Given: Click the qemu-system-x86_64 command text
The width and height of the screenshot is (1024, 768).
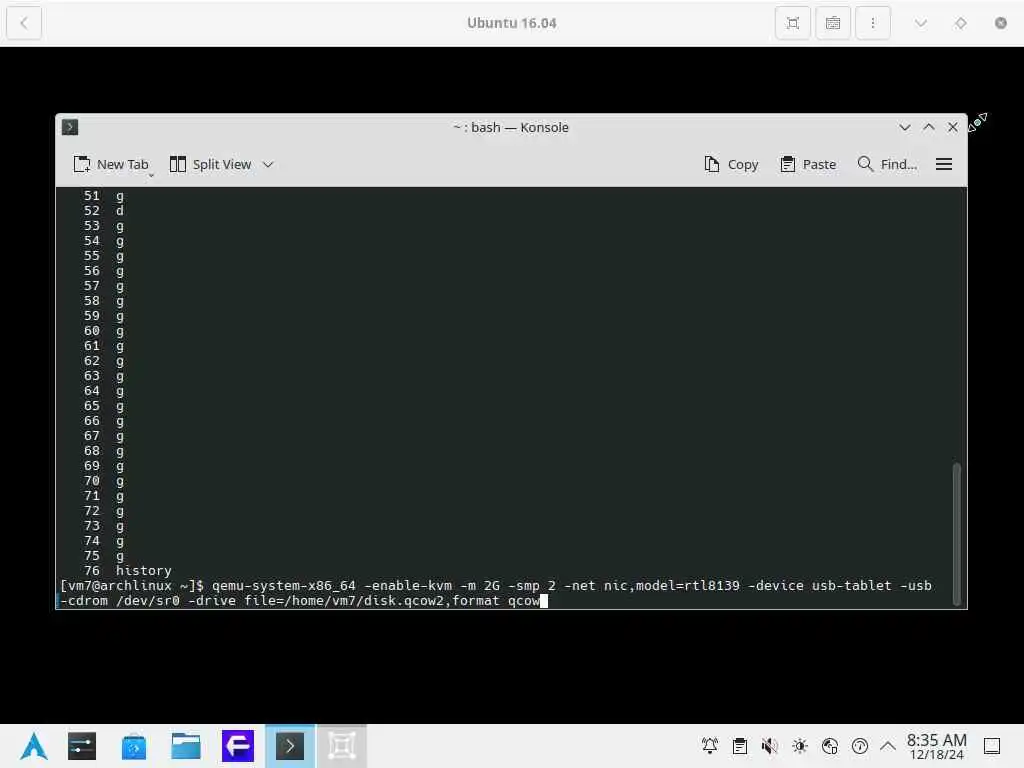Looking at the screenshot, I should click(284, 586).
